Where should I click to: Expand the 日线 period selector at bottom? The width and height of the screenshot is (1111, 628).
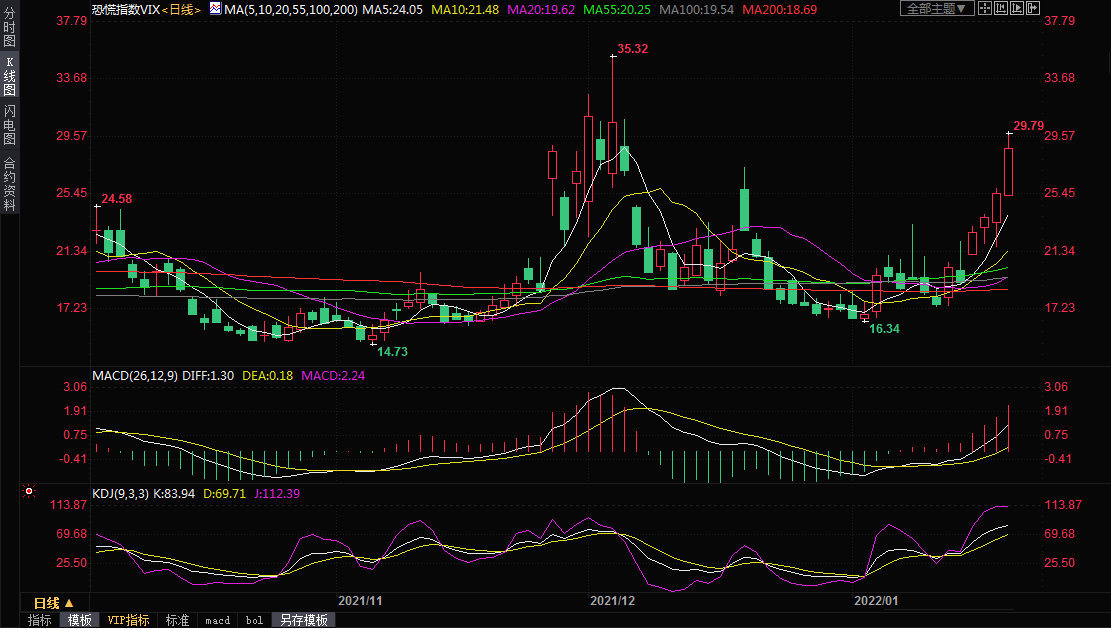coord(54,603)
